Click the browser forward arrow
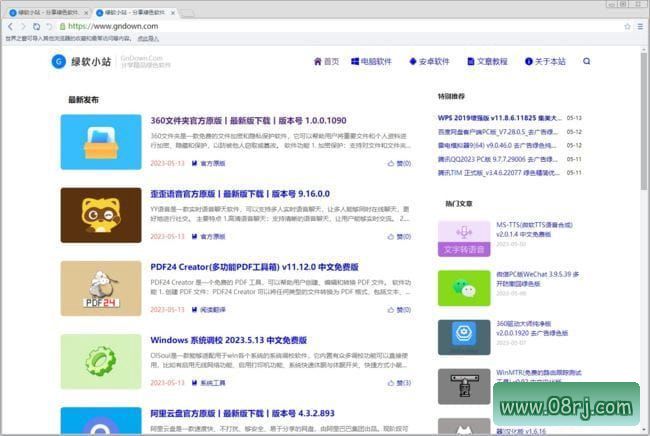The width and height of the screenshot is (650, 436). (23, 27)
